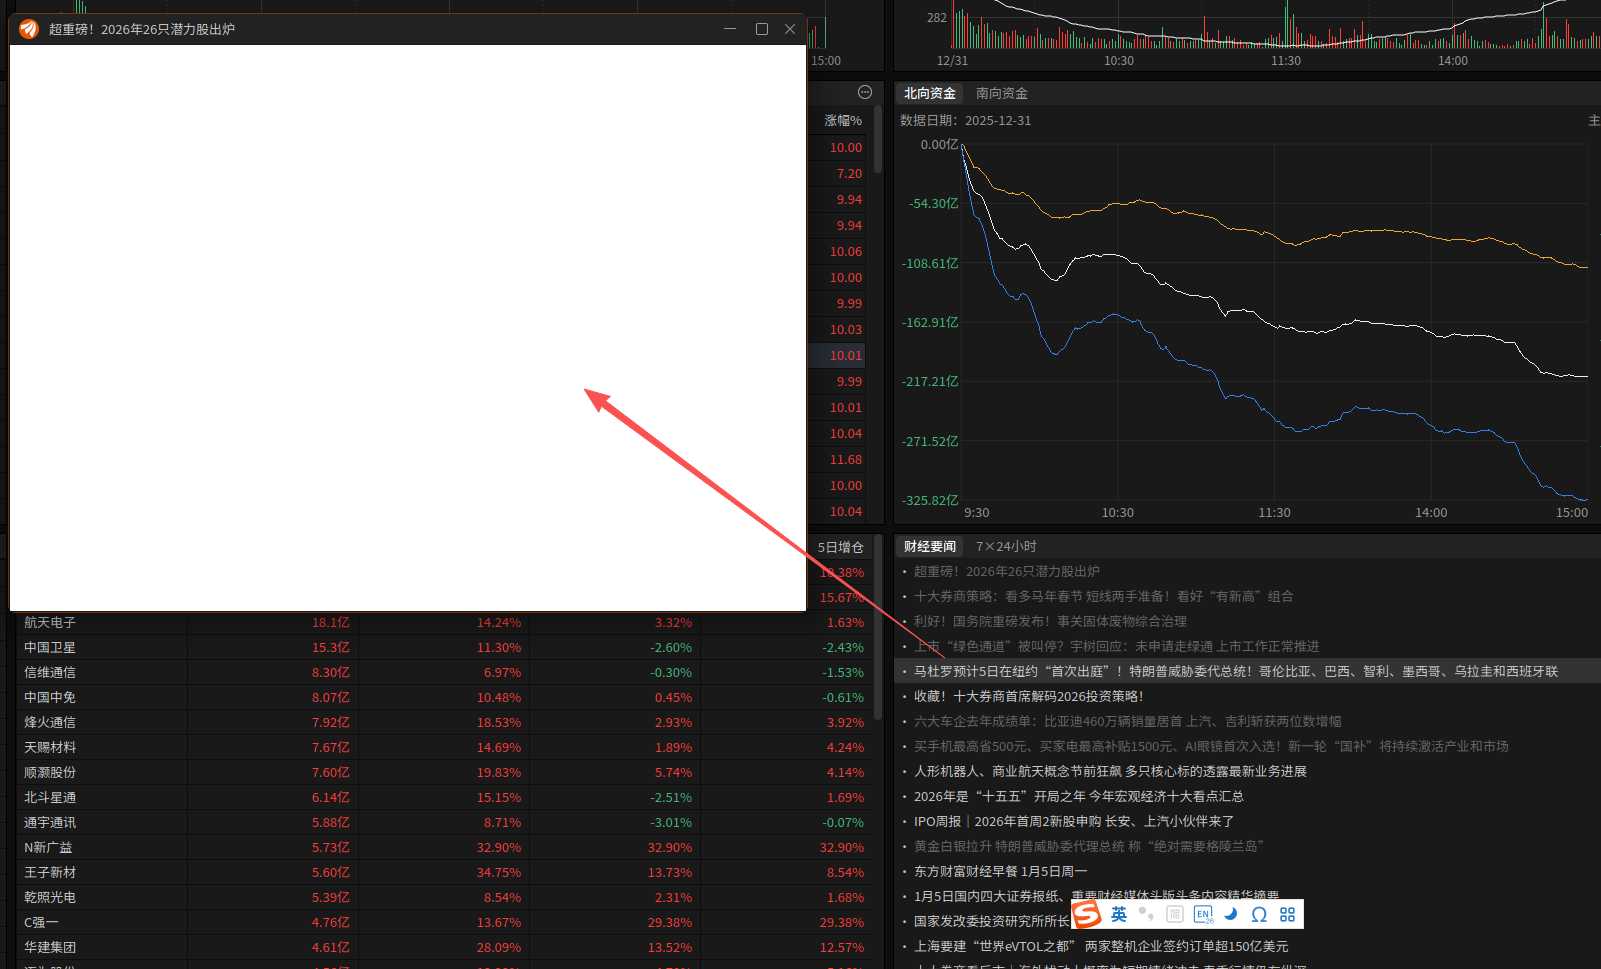This screenshot has height=969, width=1601.
Task: Open the IME toolbox grid icon
Action: [x=1287, y=914]
